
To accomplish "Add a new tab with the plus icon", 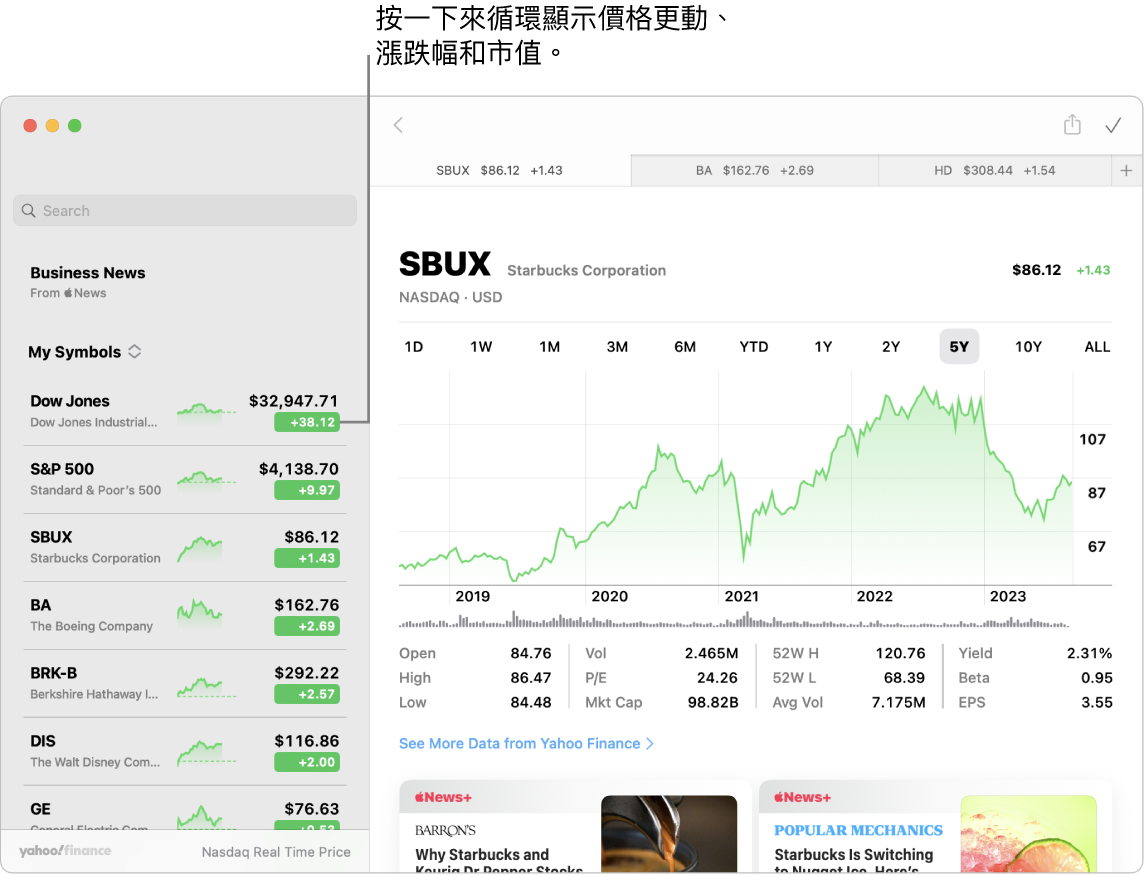I will point(1126,171).
